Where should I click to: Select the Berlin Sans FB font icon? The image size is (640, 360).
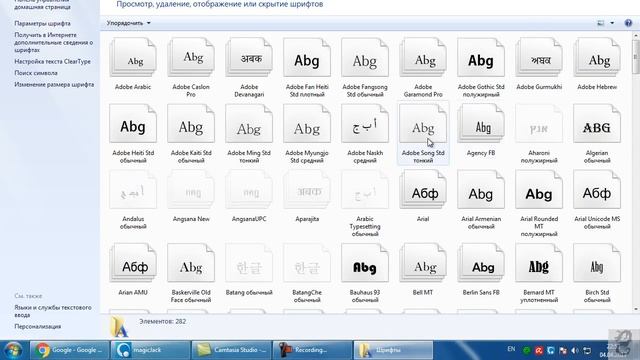[481, 263]
